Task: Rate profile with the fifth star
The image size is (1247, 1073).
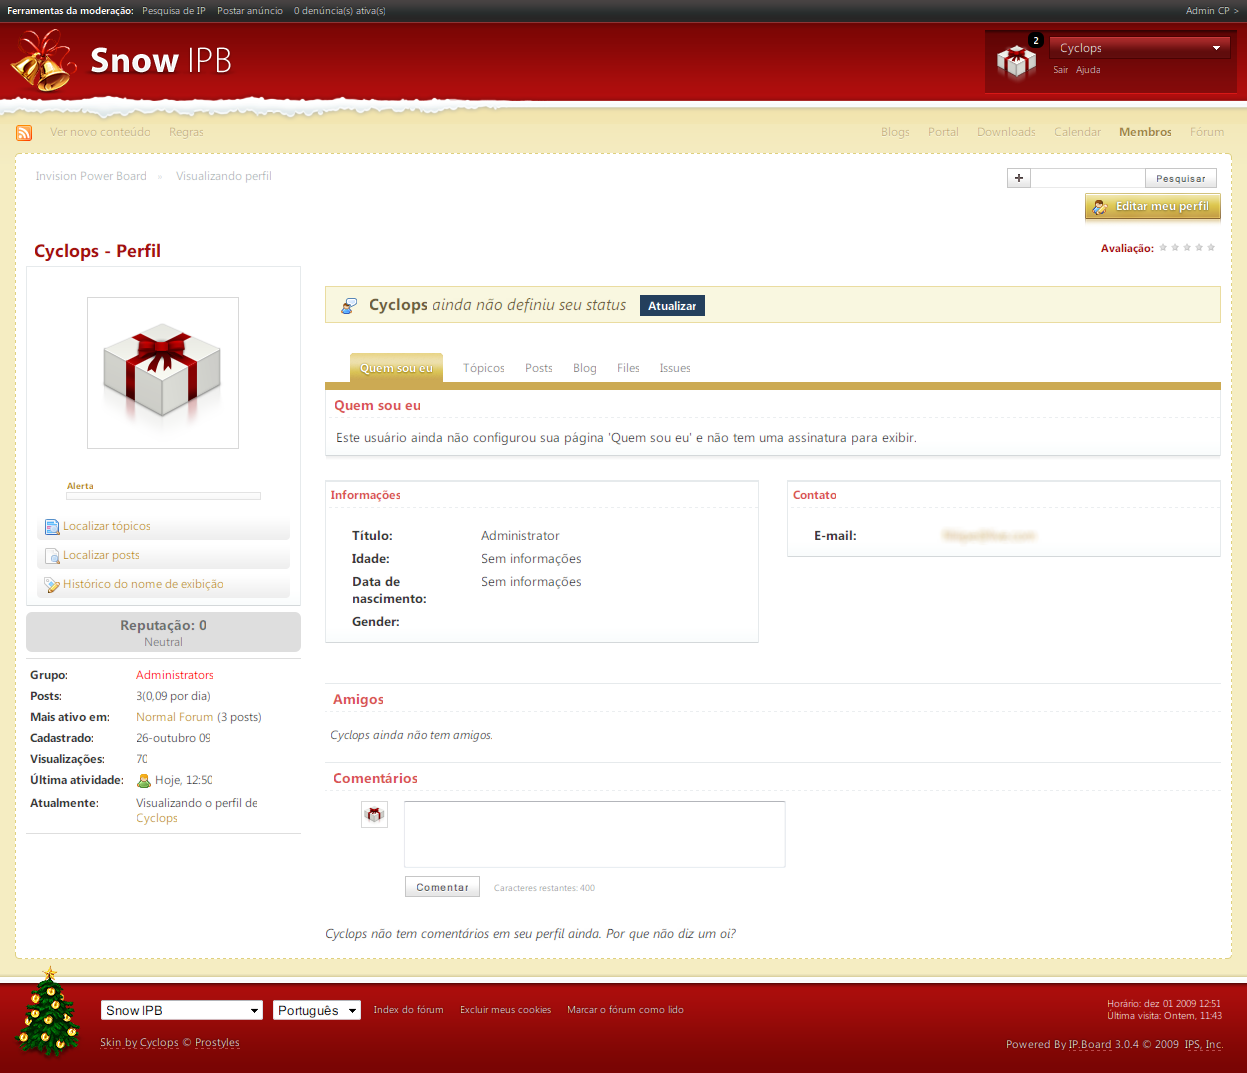Action: 1211,248
